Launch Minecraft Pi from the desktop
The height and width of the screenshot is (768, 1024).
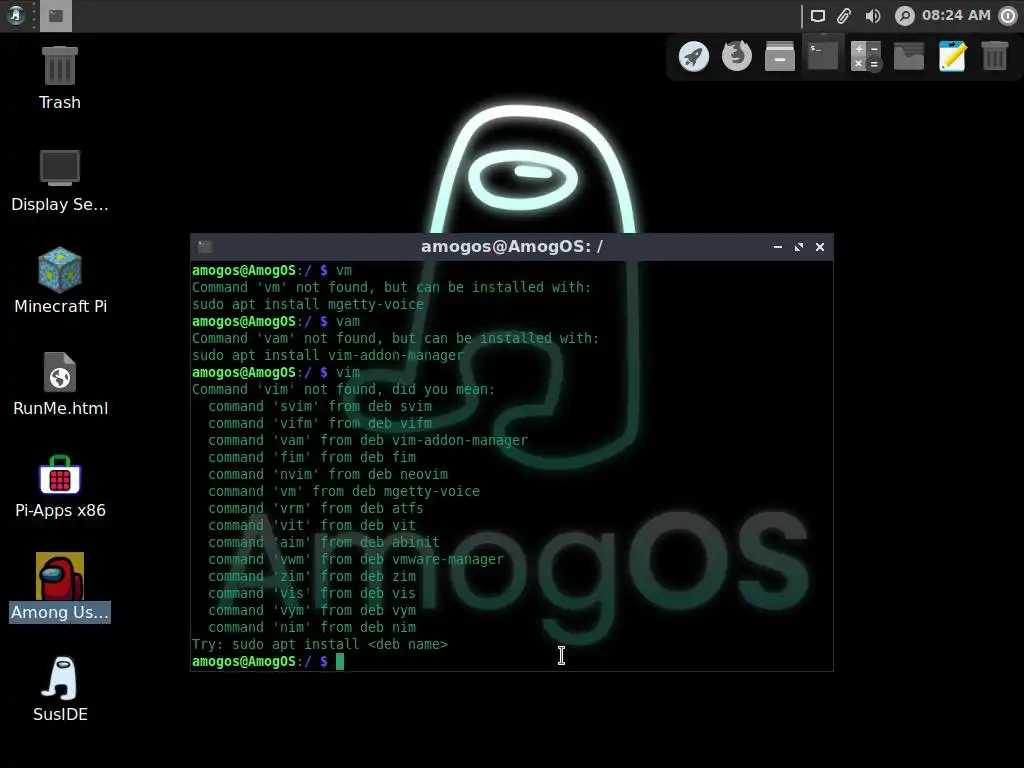pyautogui.click(x=60, y=281)
